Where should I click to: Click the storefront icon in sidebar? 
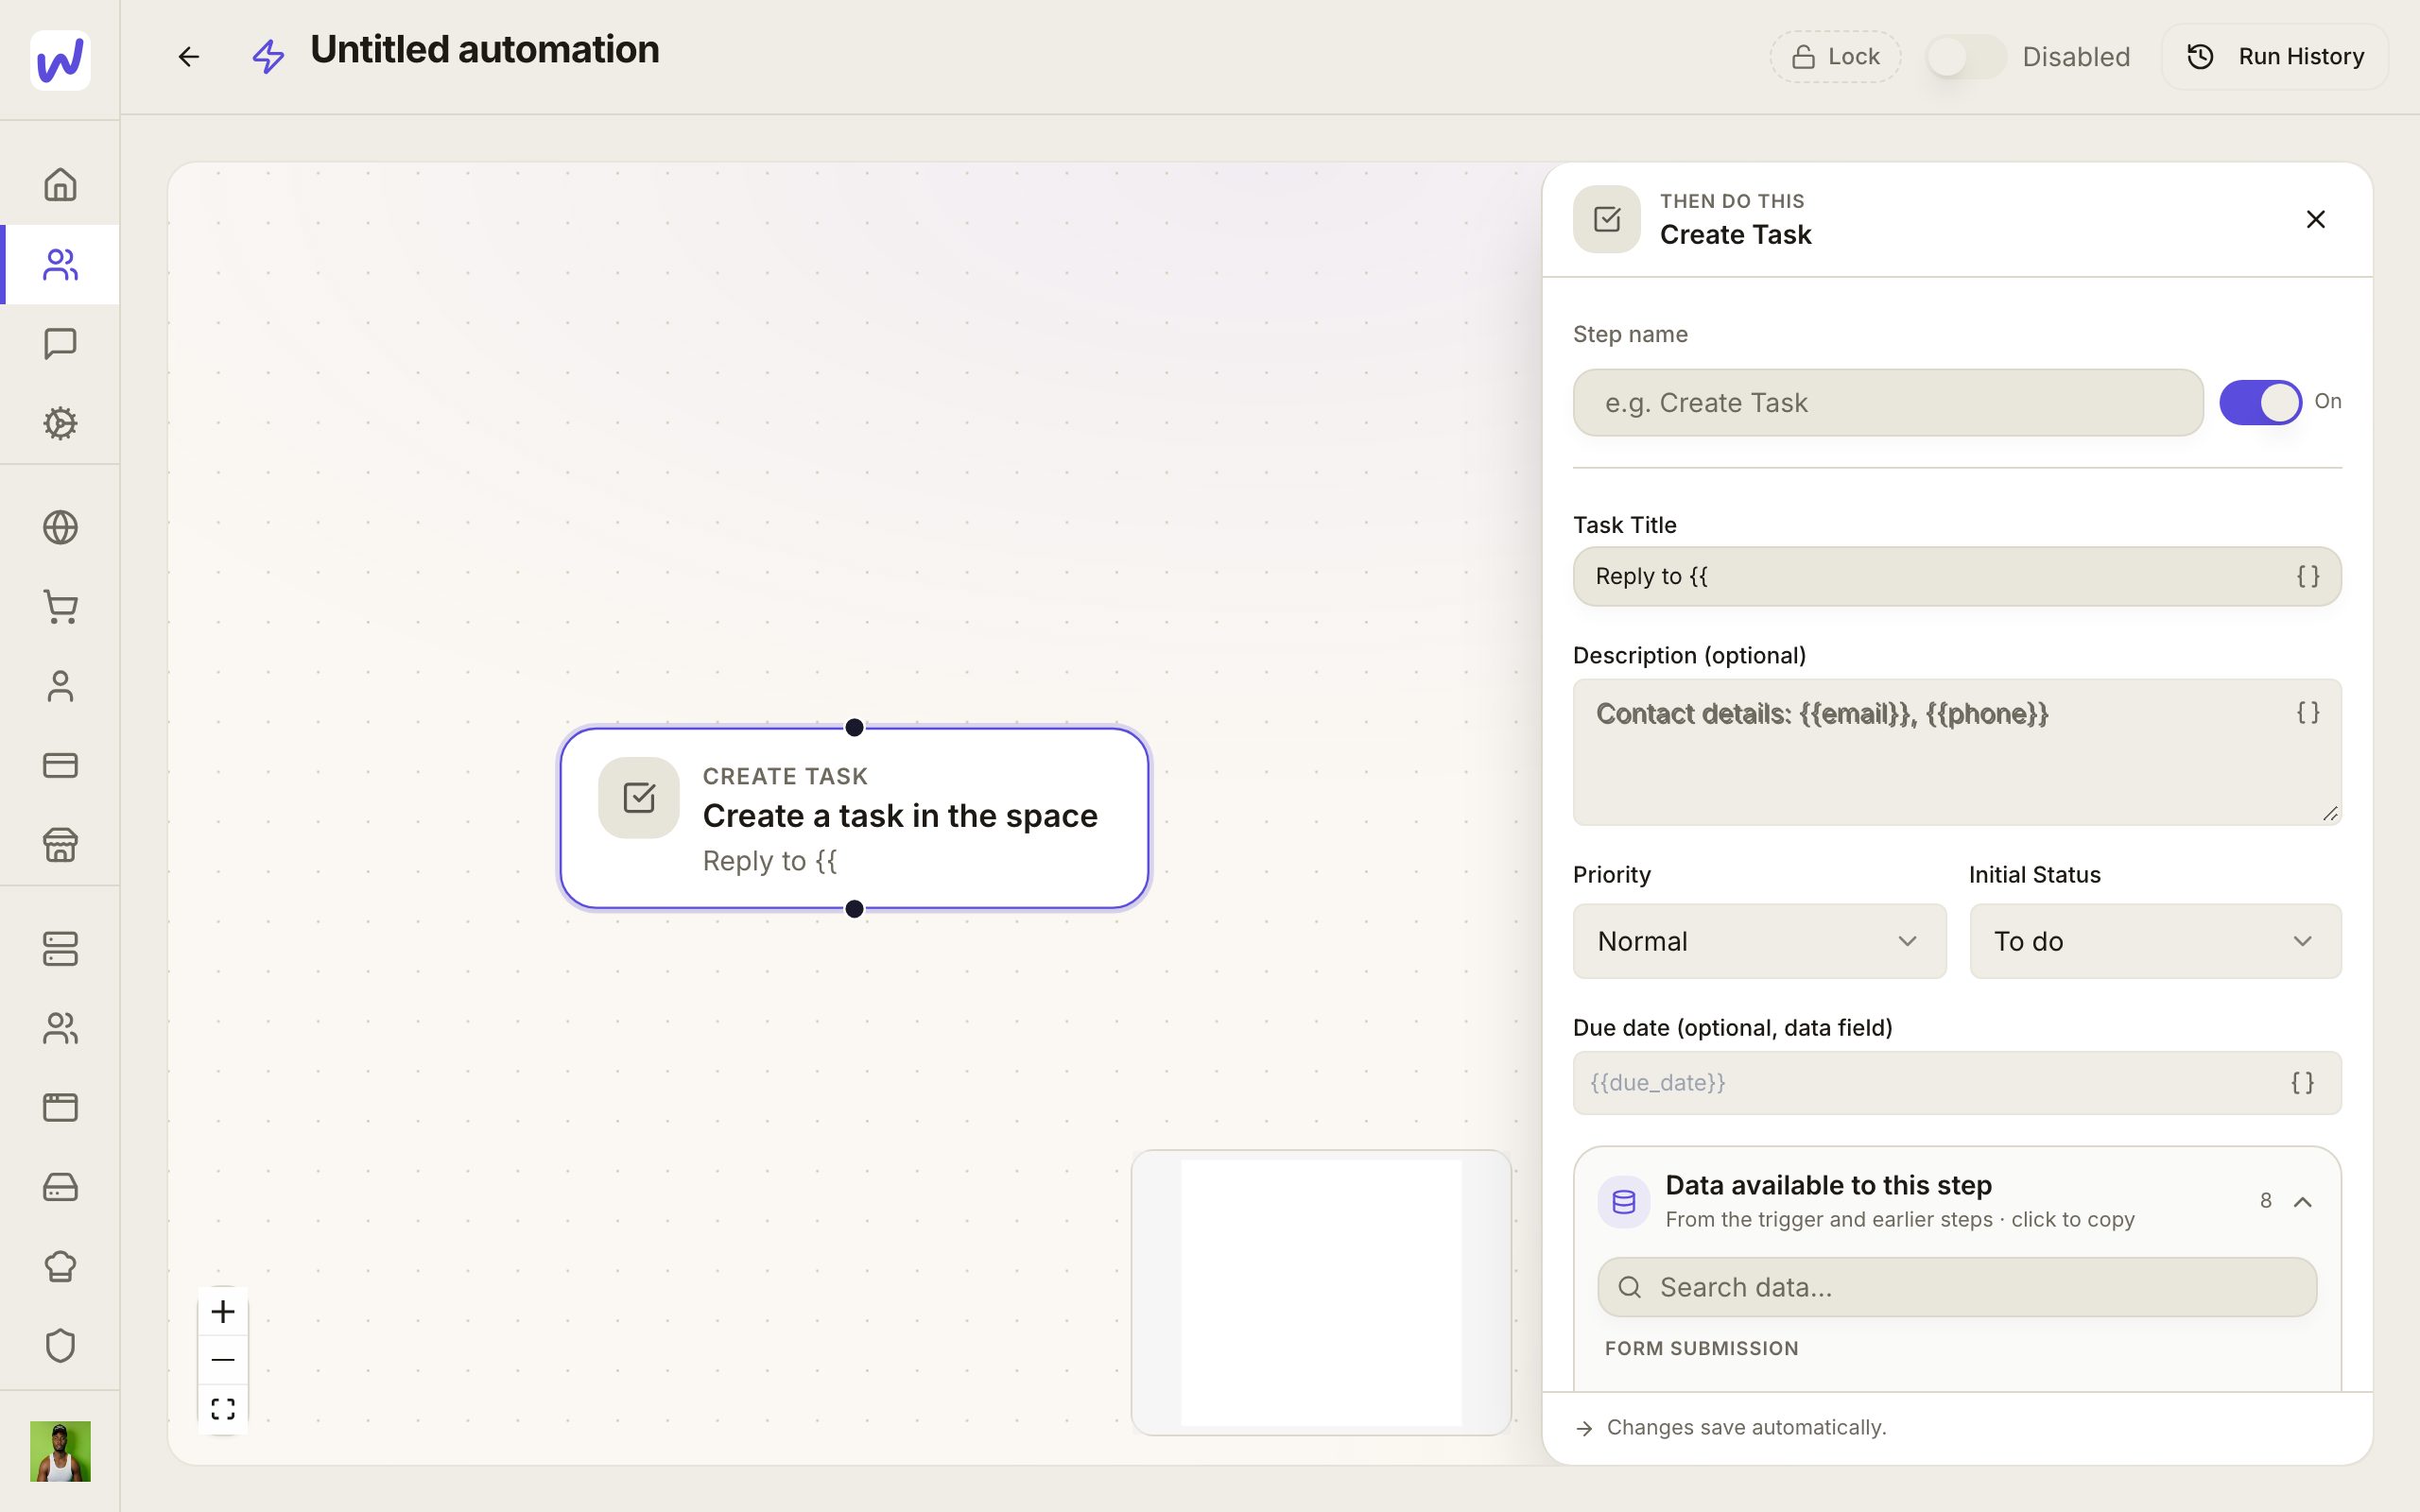tap(60, 845)
